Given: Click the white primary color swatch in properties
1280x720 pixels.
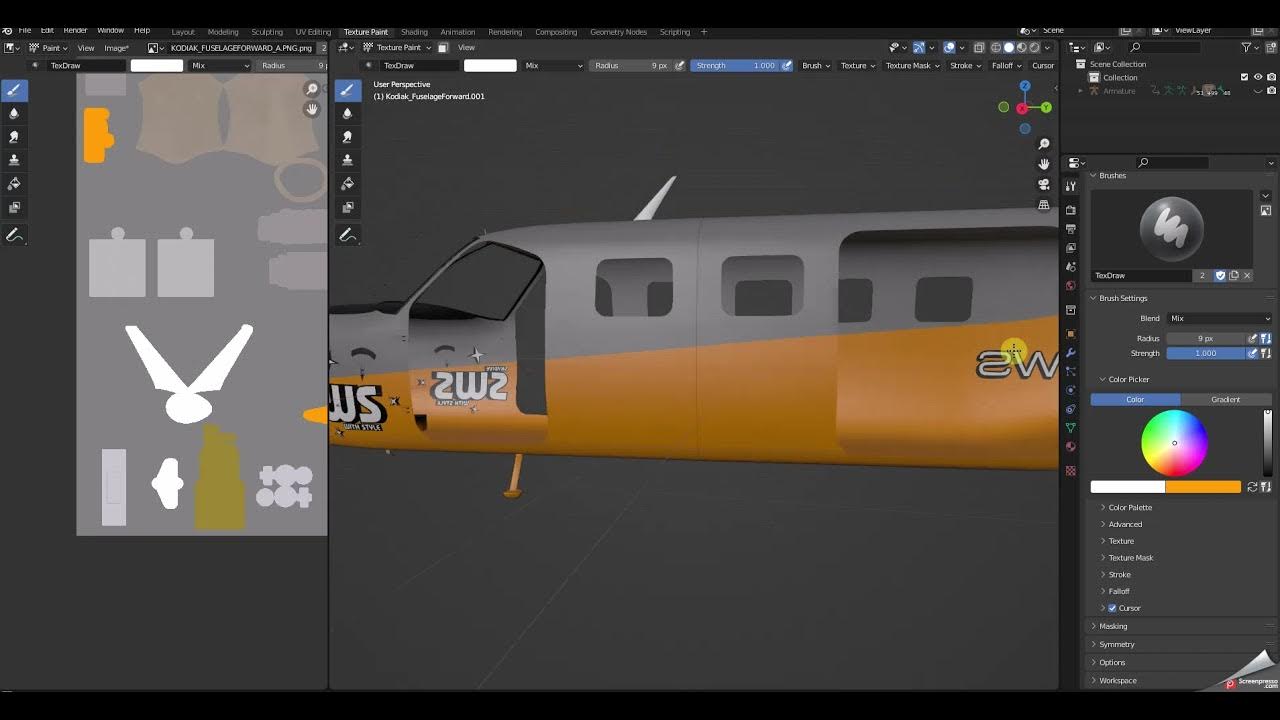Looking at the screenshot, I should [x=1128, y=487].
